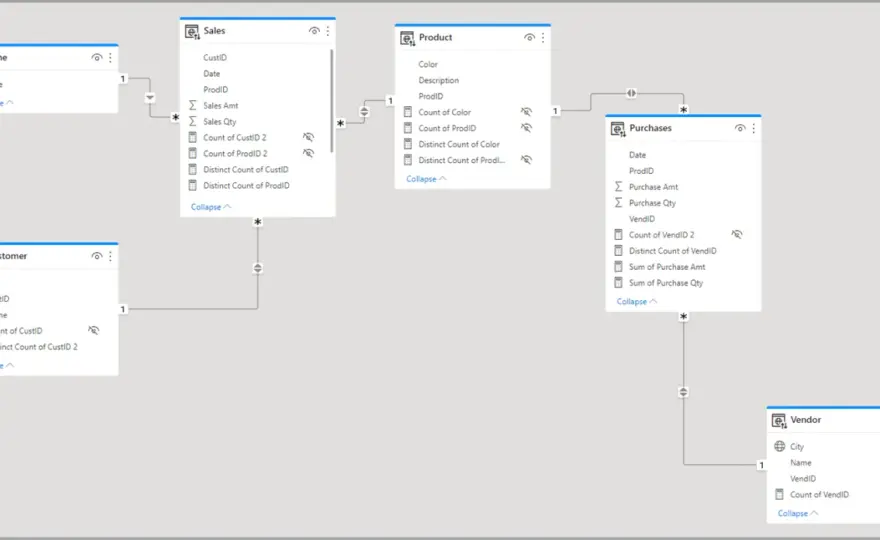Click measure icon of Distinct Count of ProdID

pyautogui.click(x=192, y=185)
